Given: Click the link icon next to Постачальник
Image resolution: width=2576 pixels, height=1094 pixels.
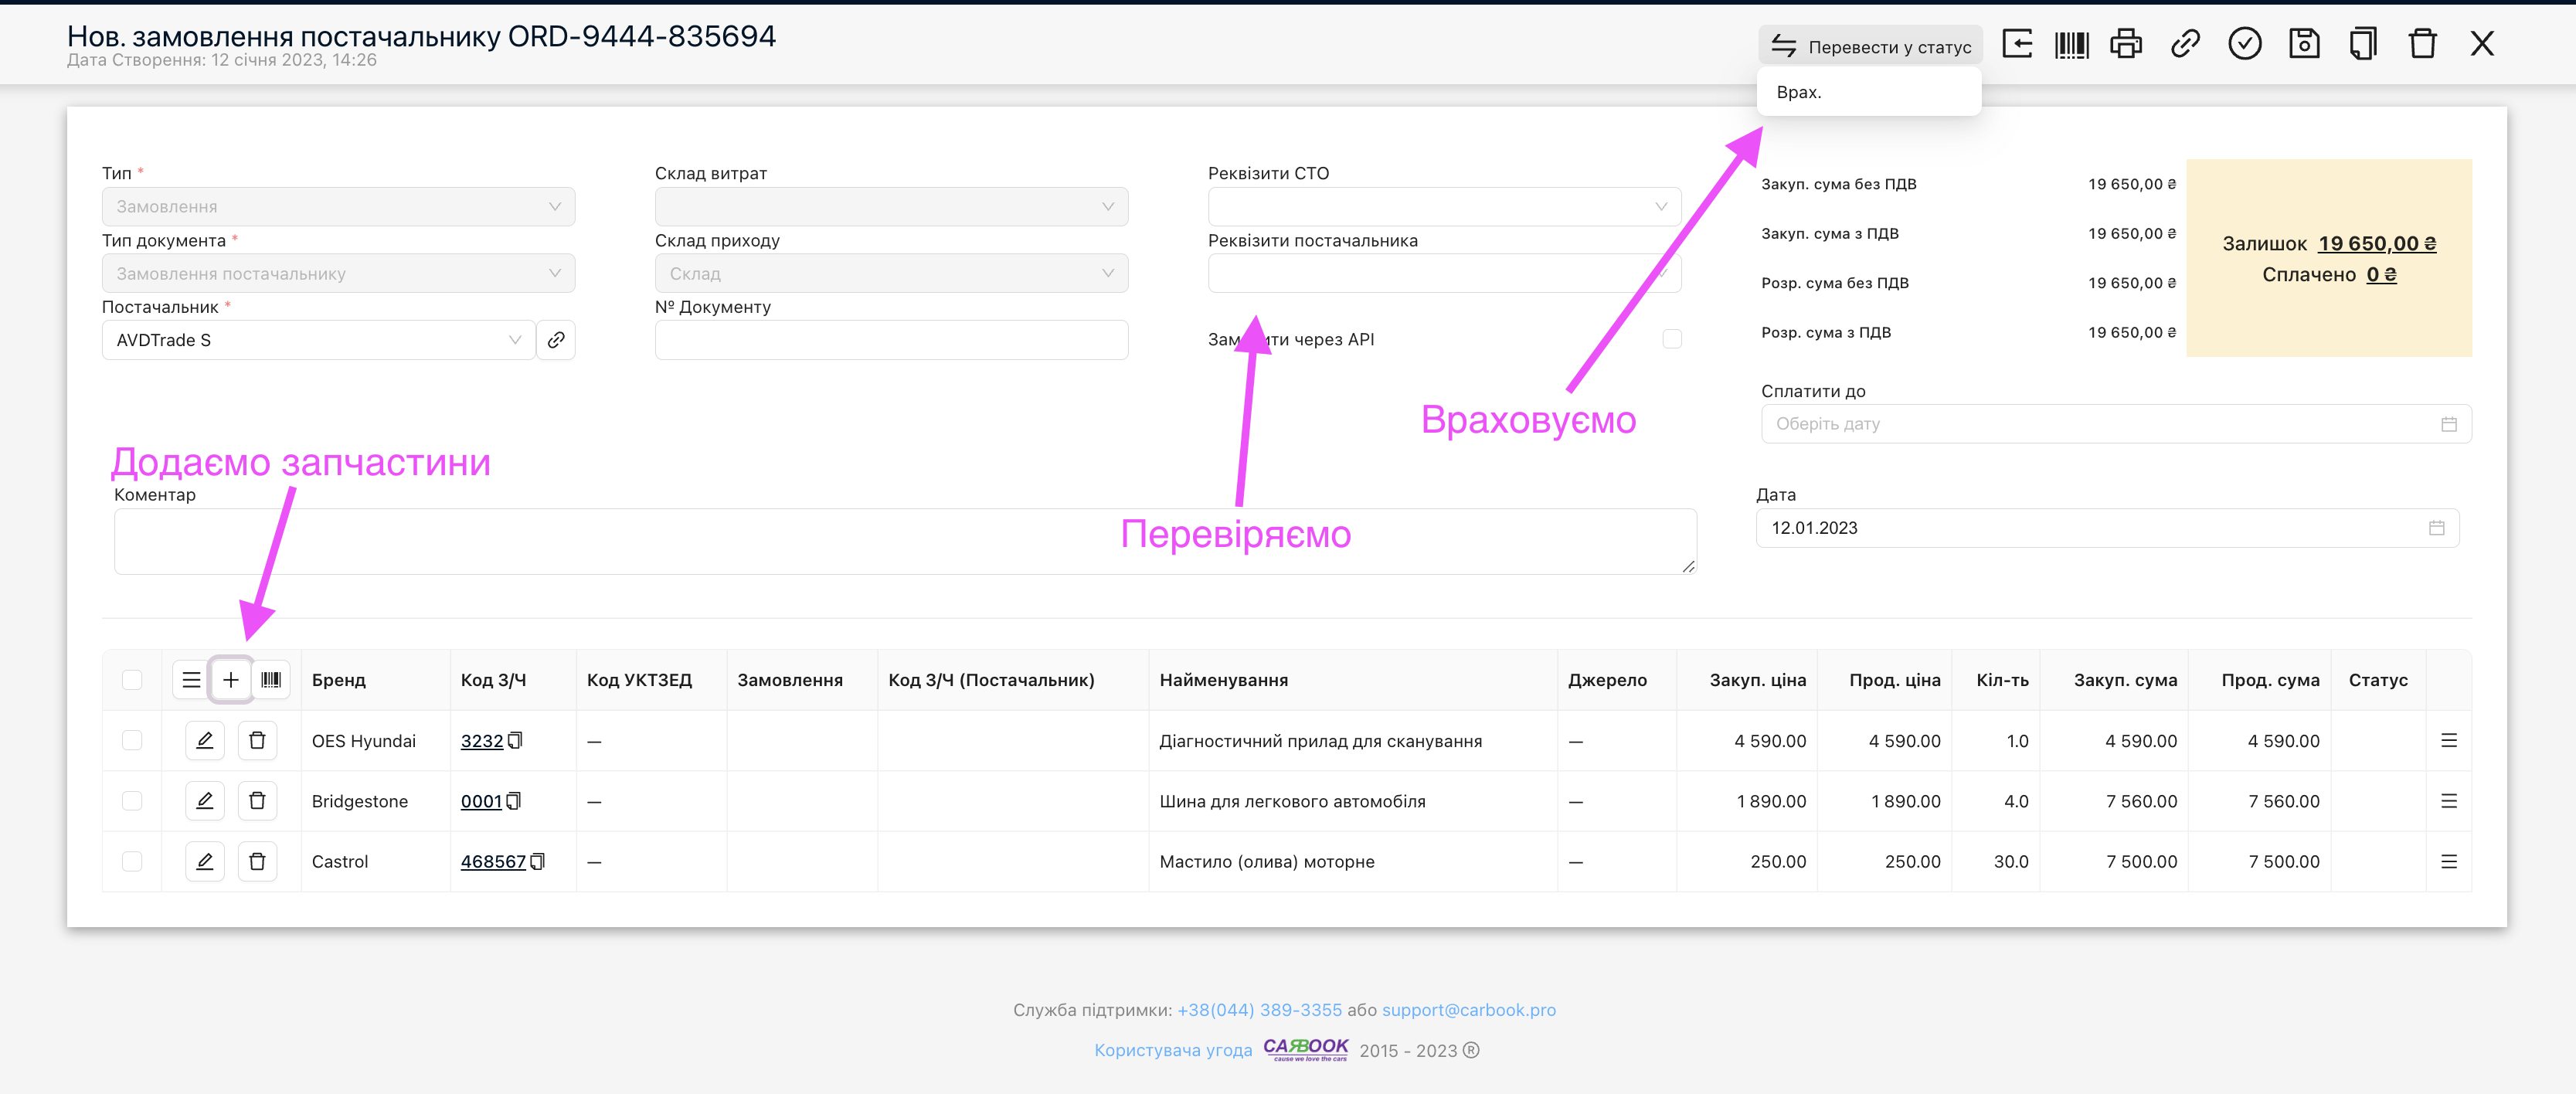Looking at the screenshot, I should (556, 340).
